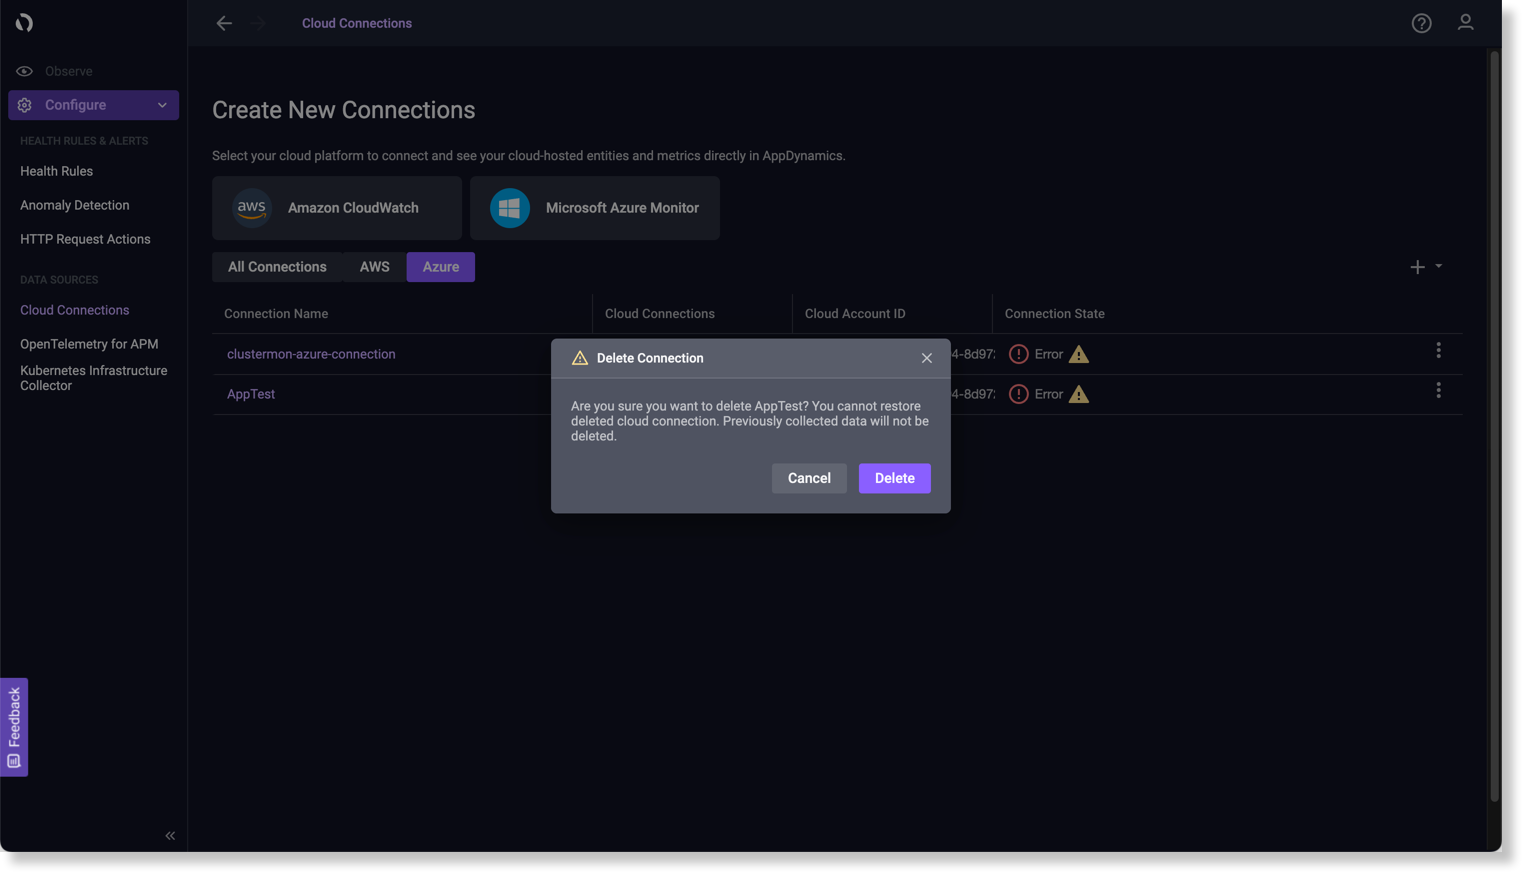Click the Cloud Connections breadcrumb
1522x872 pixels.
point(357,23)
